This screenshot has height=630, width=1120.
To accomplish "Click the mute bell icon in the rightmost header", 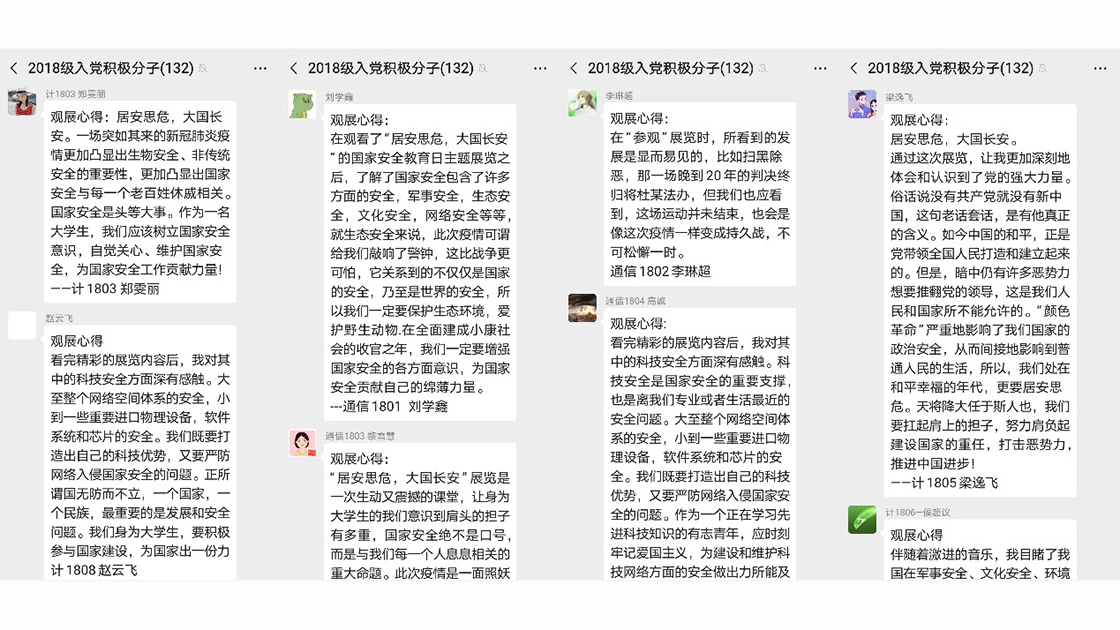I will (x=1044, y=69).
